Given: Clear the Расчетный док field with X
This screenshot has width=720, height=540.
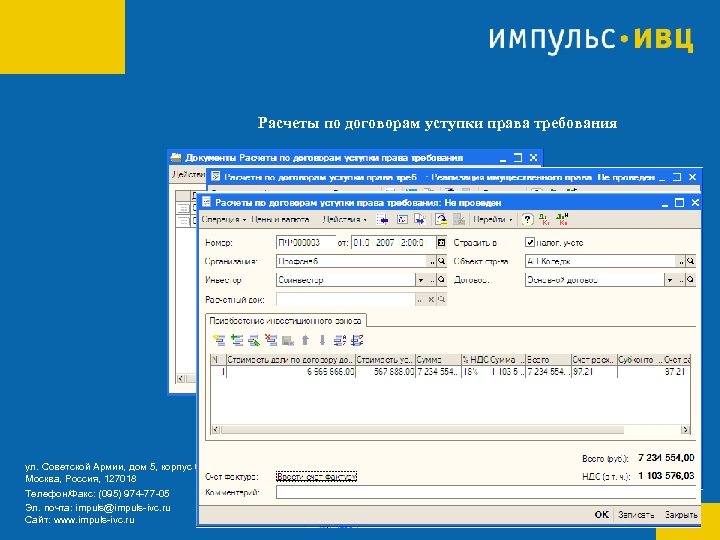Looking at the screenshot, I should tap(431, 299).
